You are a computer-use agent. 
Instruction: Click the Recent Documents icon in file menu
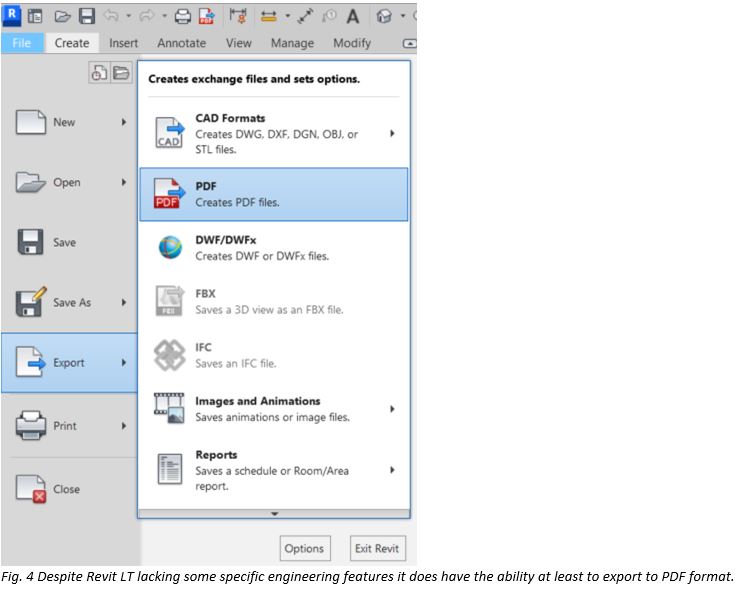point(99,73)
